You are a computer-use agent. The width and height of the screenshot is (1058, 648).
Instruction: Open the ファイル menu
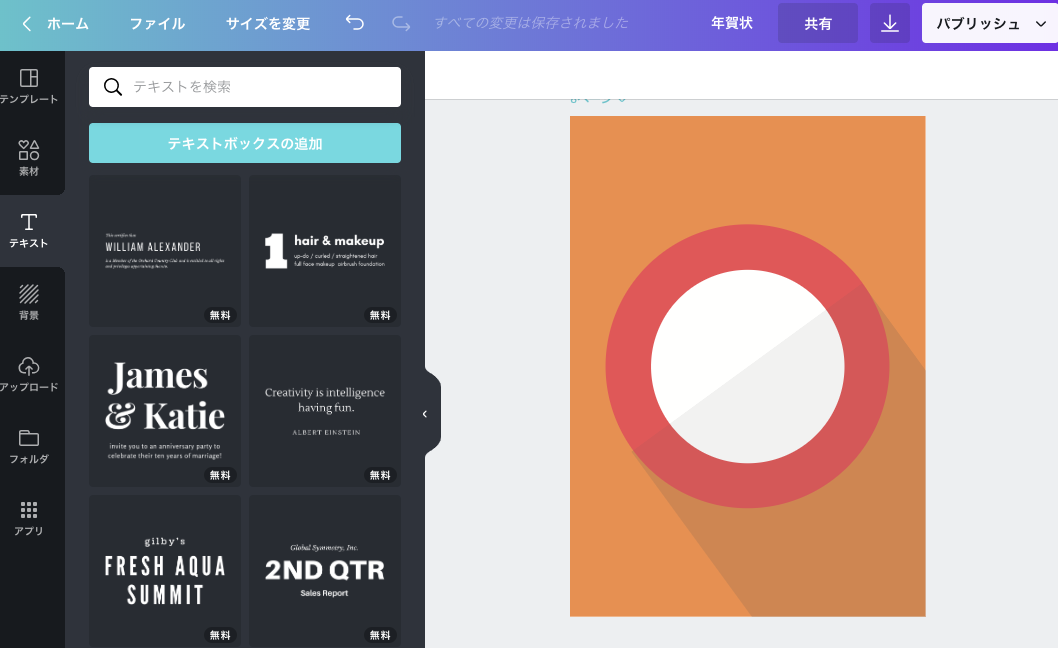(157, 24)
